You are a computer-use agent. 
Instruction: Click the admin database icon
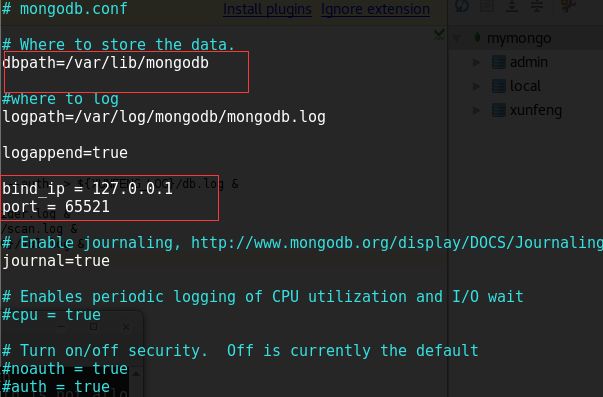coord(499,62)
